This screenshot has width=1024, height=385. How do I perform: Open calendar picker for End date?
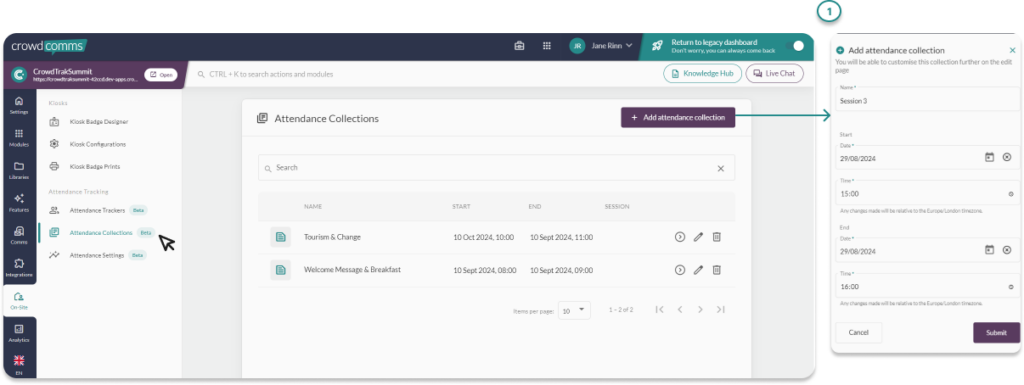point(989,249)
